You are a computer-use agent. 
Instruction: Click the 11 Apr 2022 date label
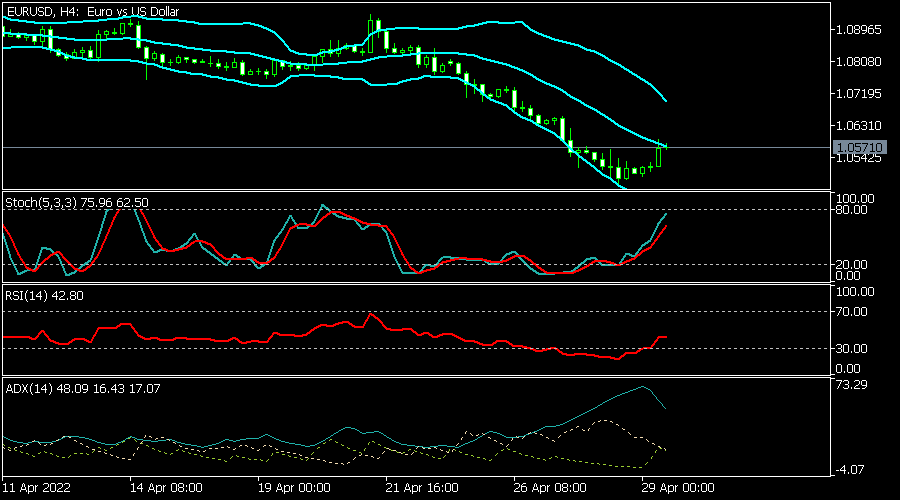(x=37, y=487)
